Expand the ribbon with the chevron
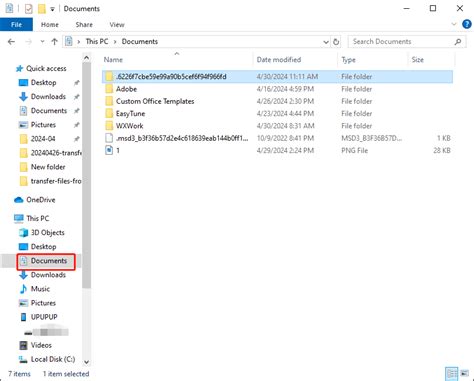 (454, 24)
